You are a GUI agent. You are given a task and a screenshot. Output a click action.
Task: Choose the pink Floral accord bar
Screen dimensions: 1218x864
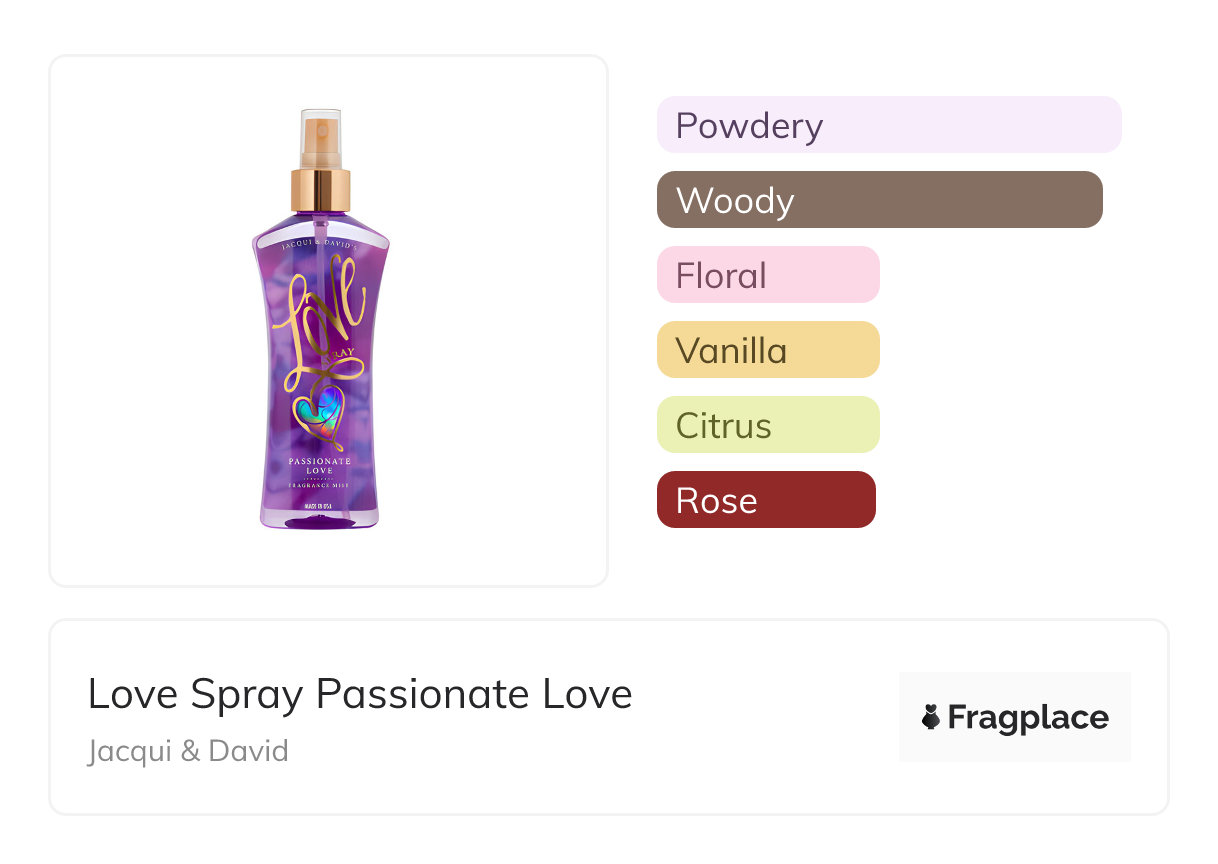click(768, 275)
